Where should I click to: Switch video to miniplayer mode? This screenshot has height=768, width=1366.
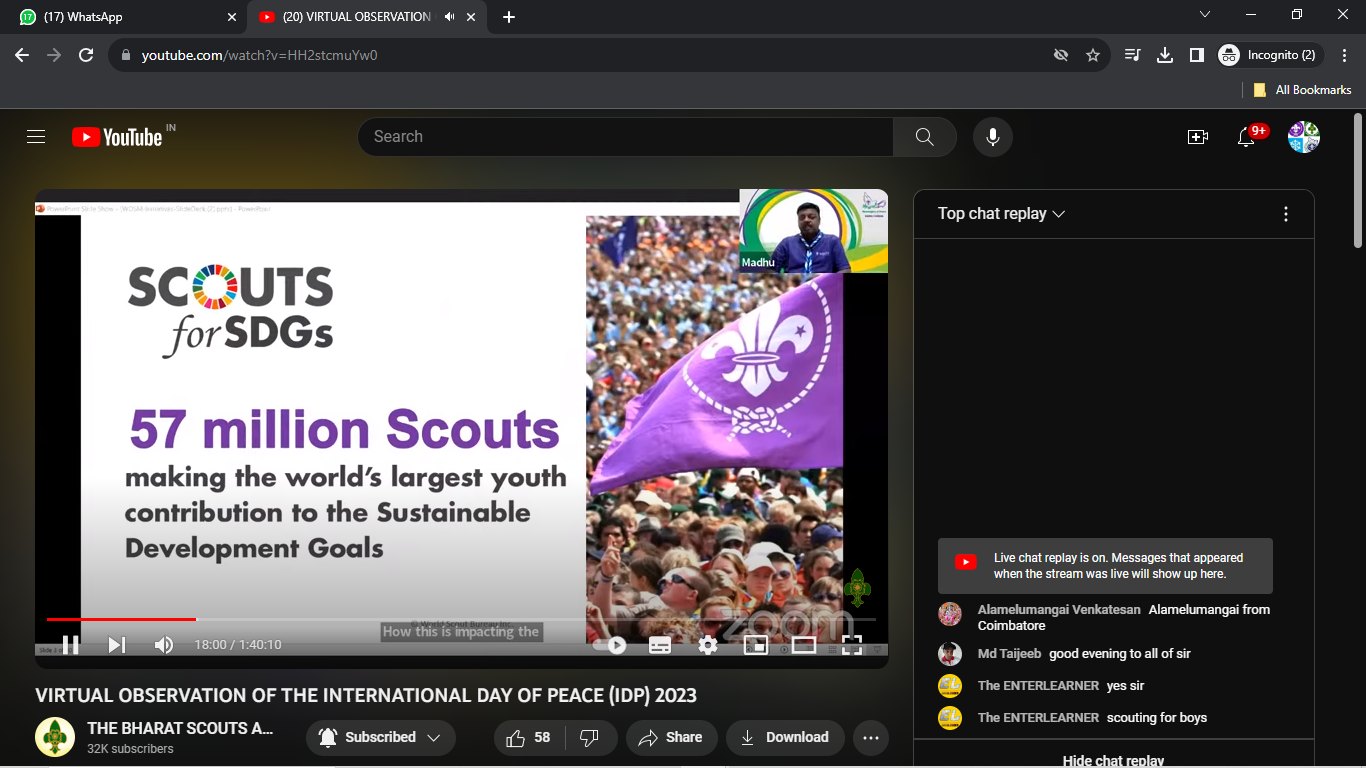click(756, 645)
